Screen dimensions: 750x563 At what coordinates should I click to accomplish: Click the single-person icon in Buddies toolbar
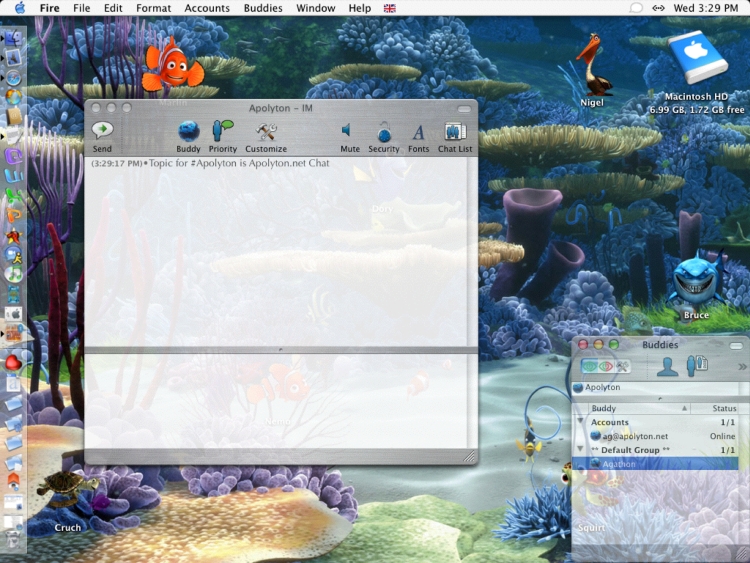[x=667, y=366]
